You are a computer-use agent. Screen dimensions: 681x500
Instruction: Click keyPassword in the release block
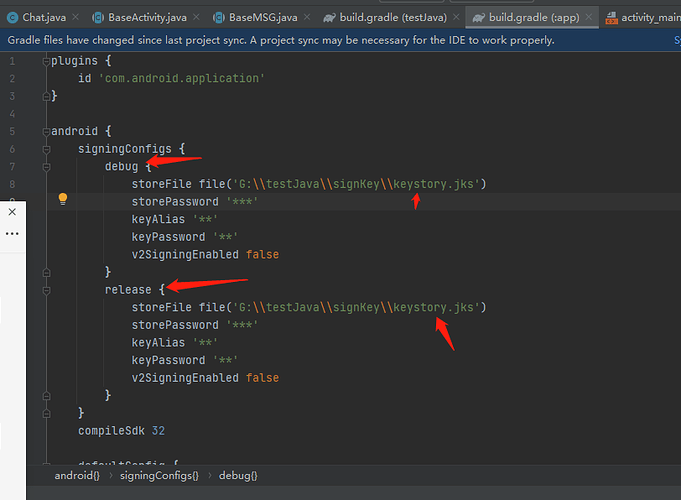click(169, 361)
